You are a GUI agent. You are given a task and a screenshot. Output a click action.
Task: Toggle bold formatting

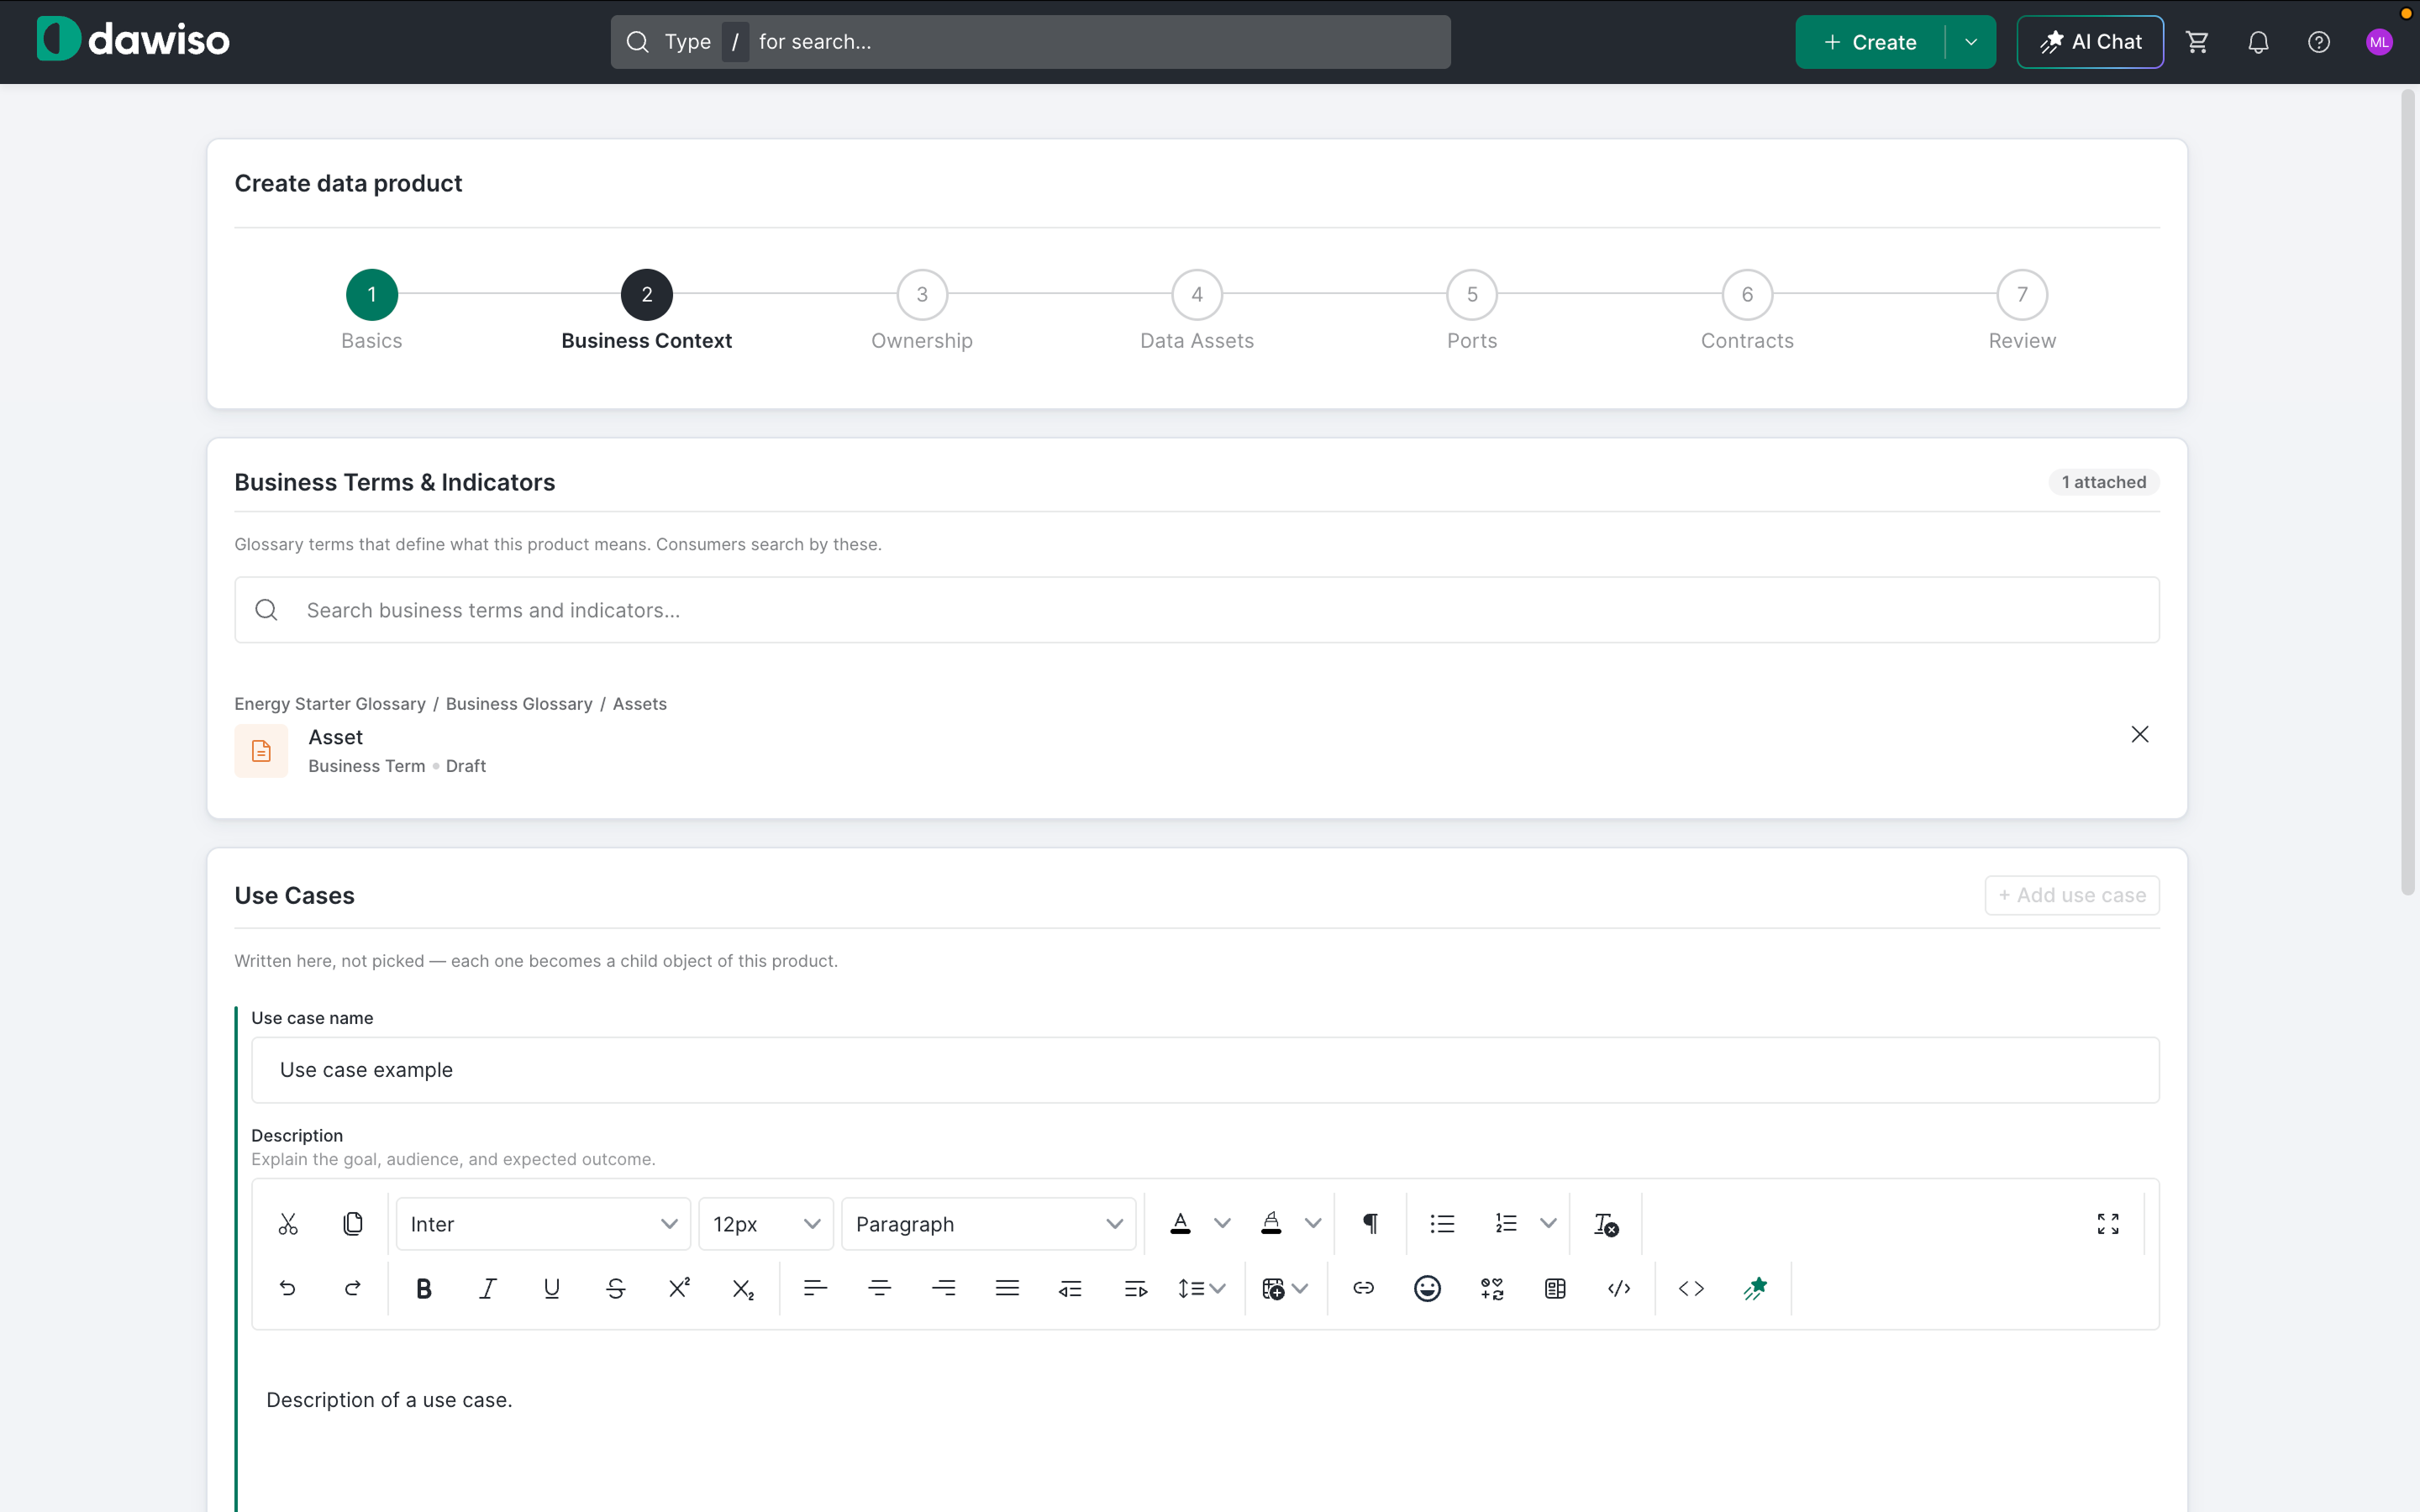(x=424, y=1288)
